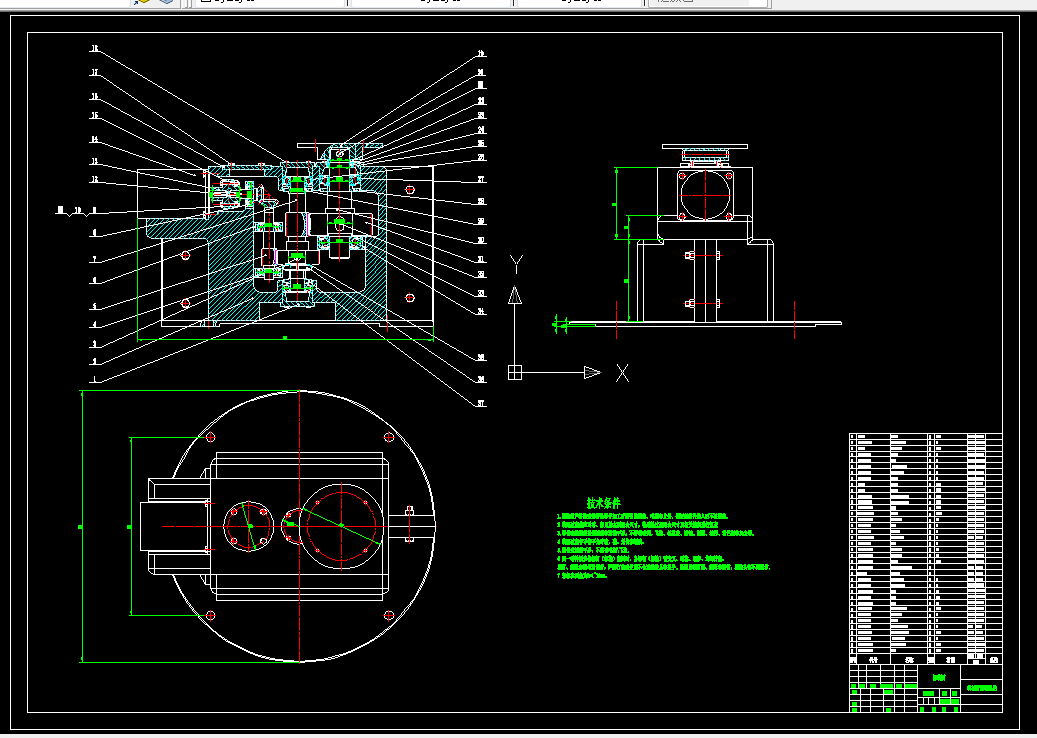Select the X axis label
The height and width of the screenshot is (738, 1037).
pos(622,373)
